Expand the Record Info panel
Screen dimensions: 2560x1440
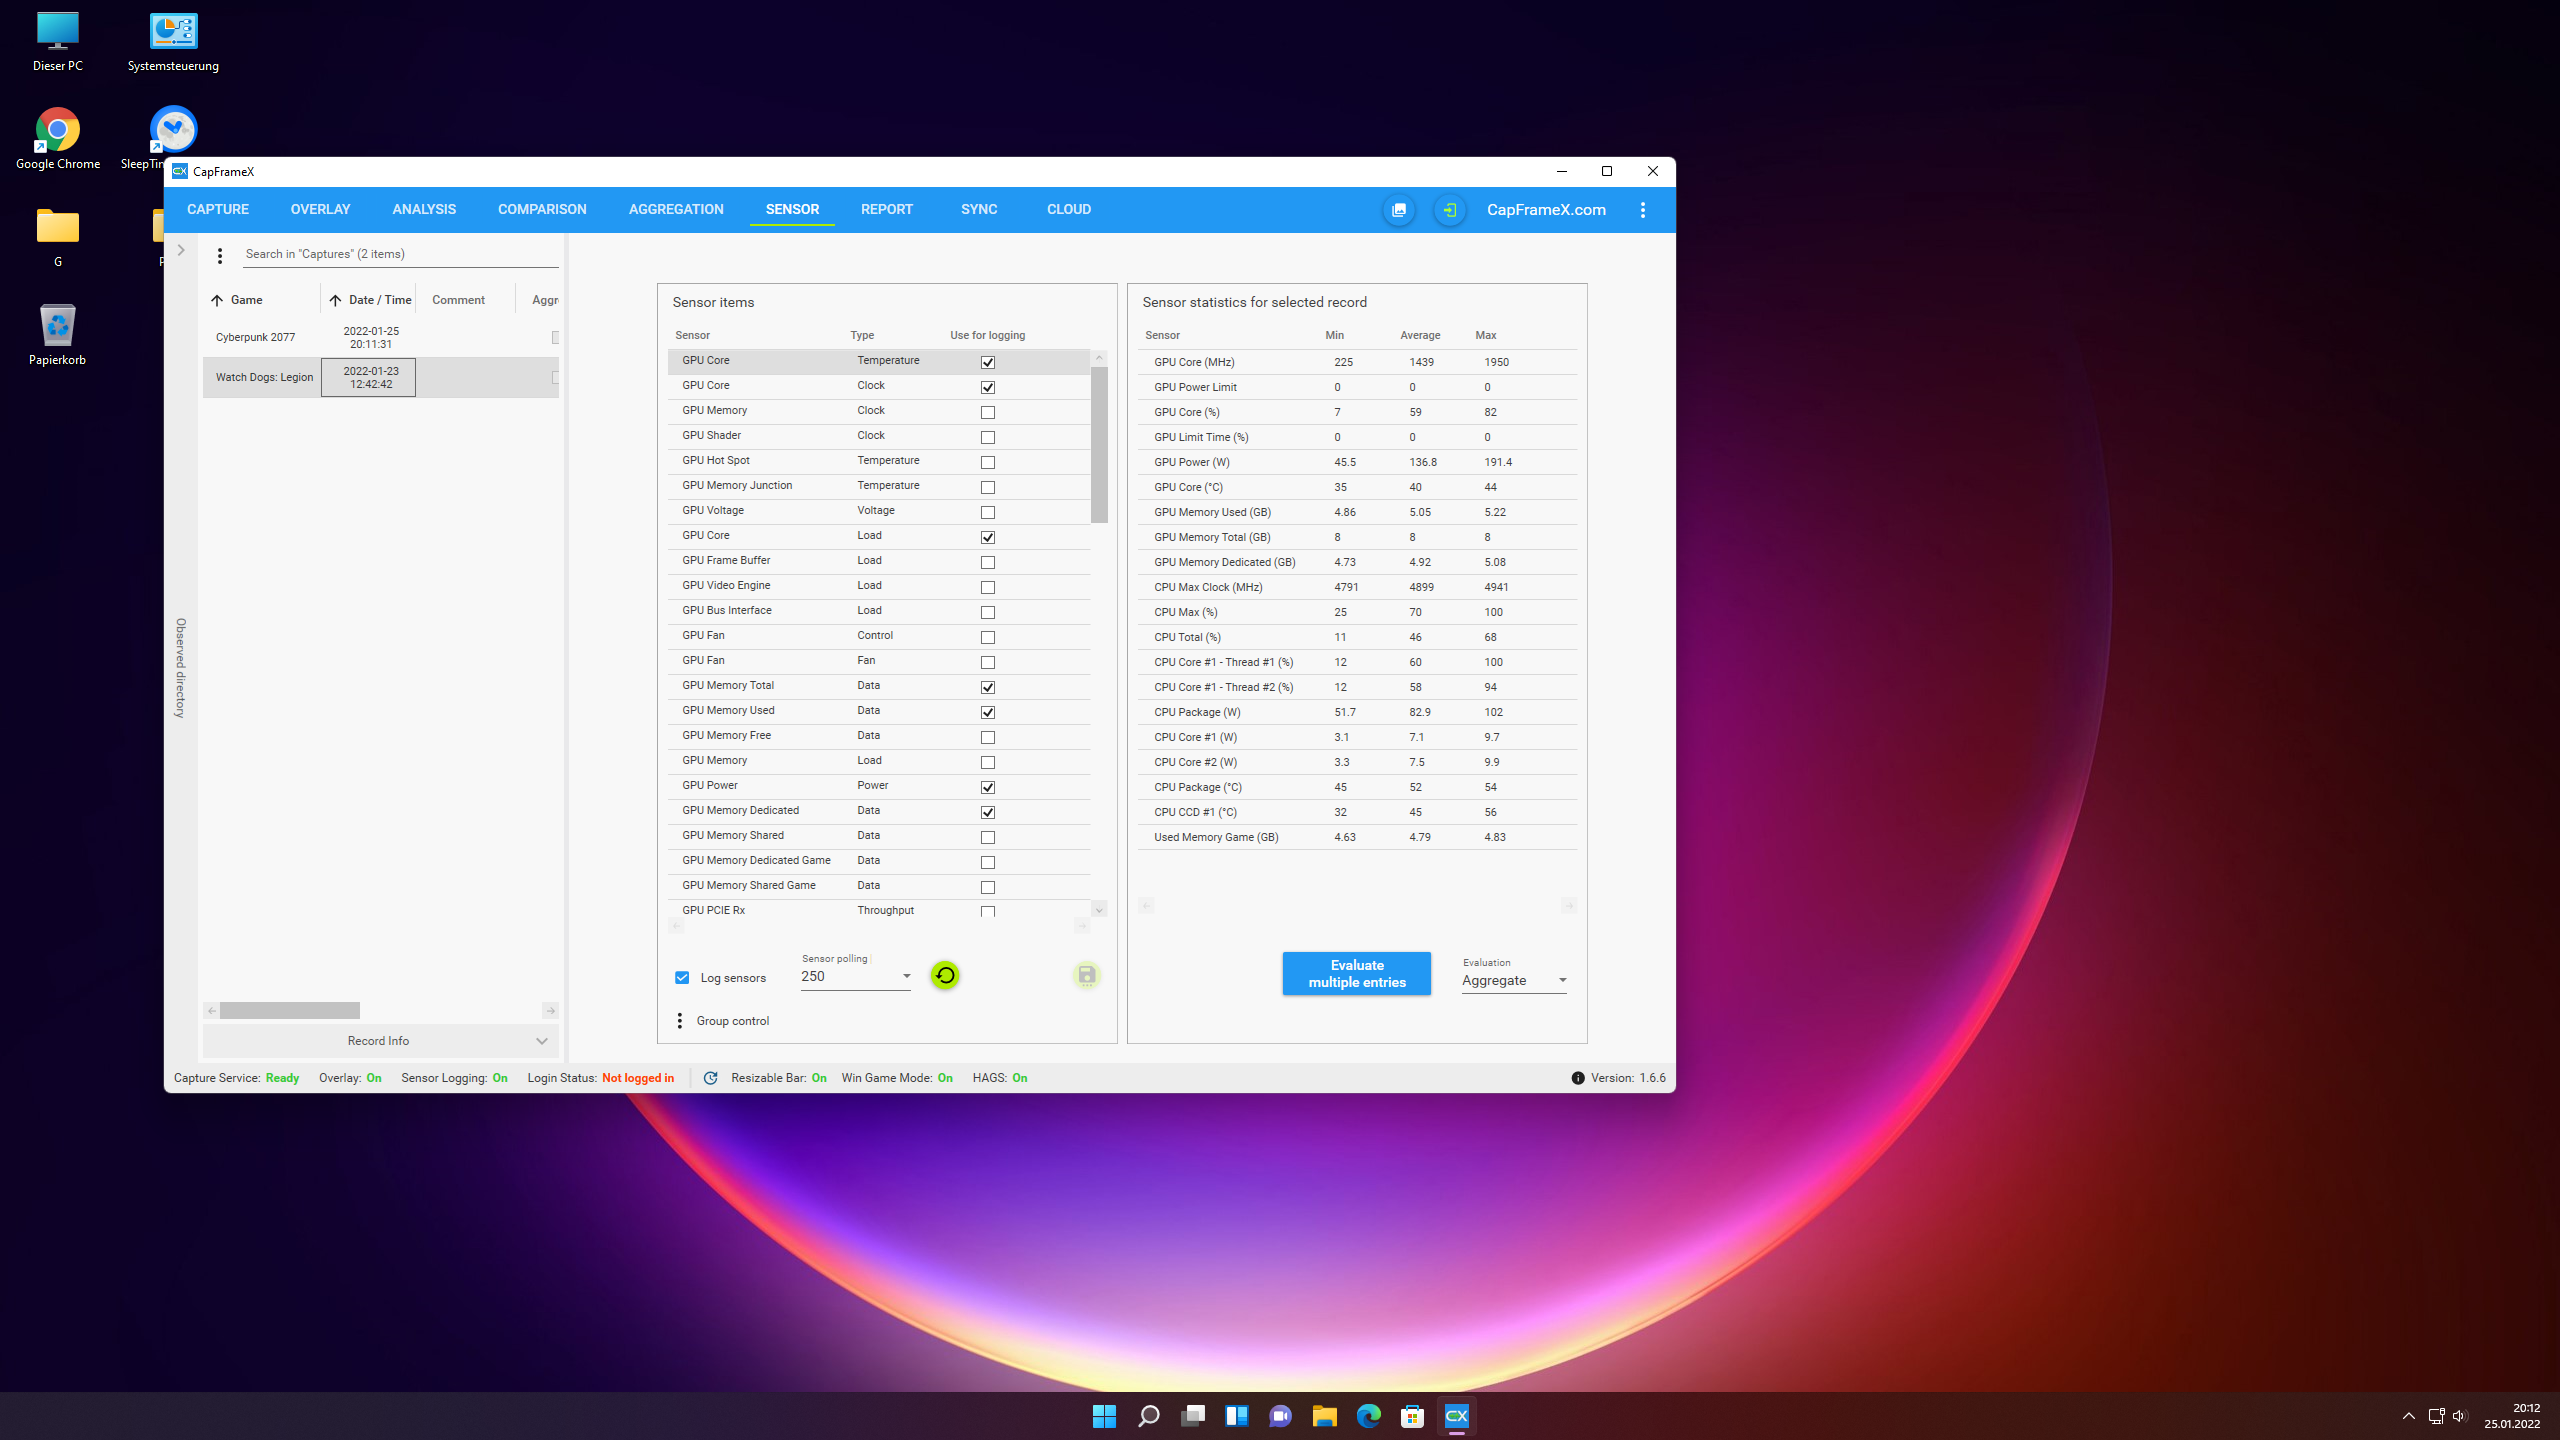point(380,1041)
